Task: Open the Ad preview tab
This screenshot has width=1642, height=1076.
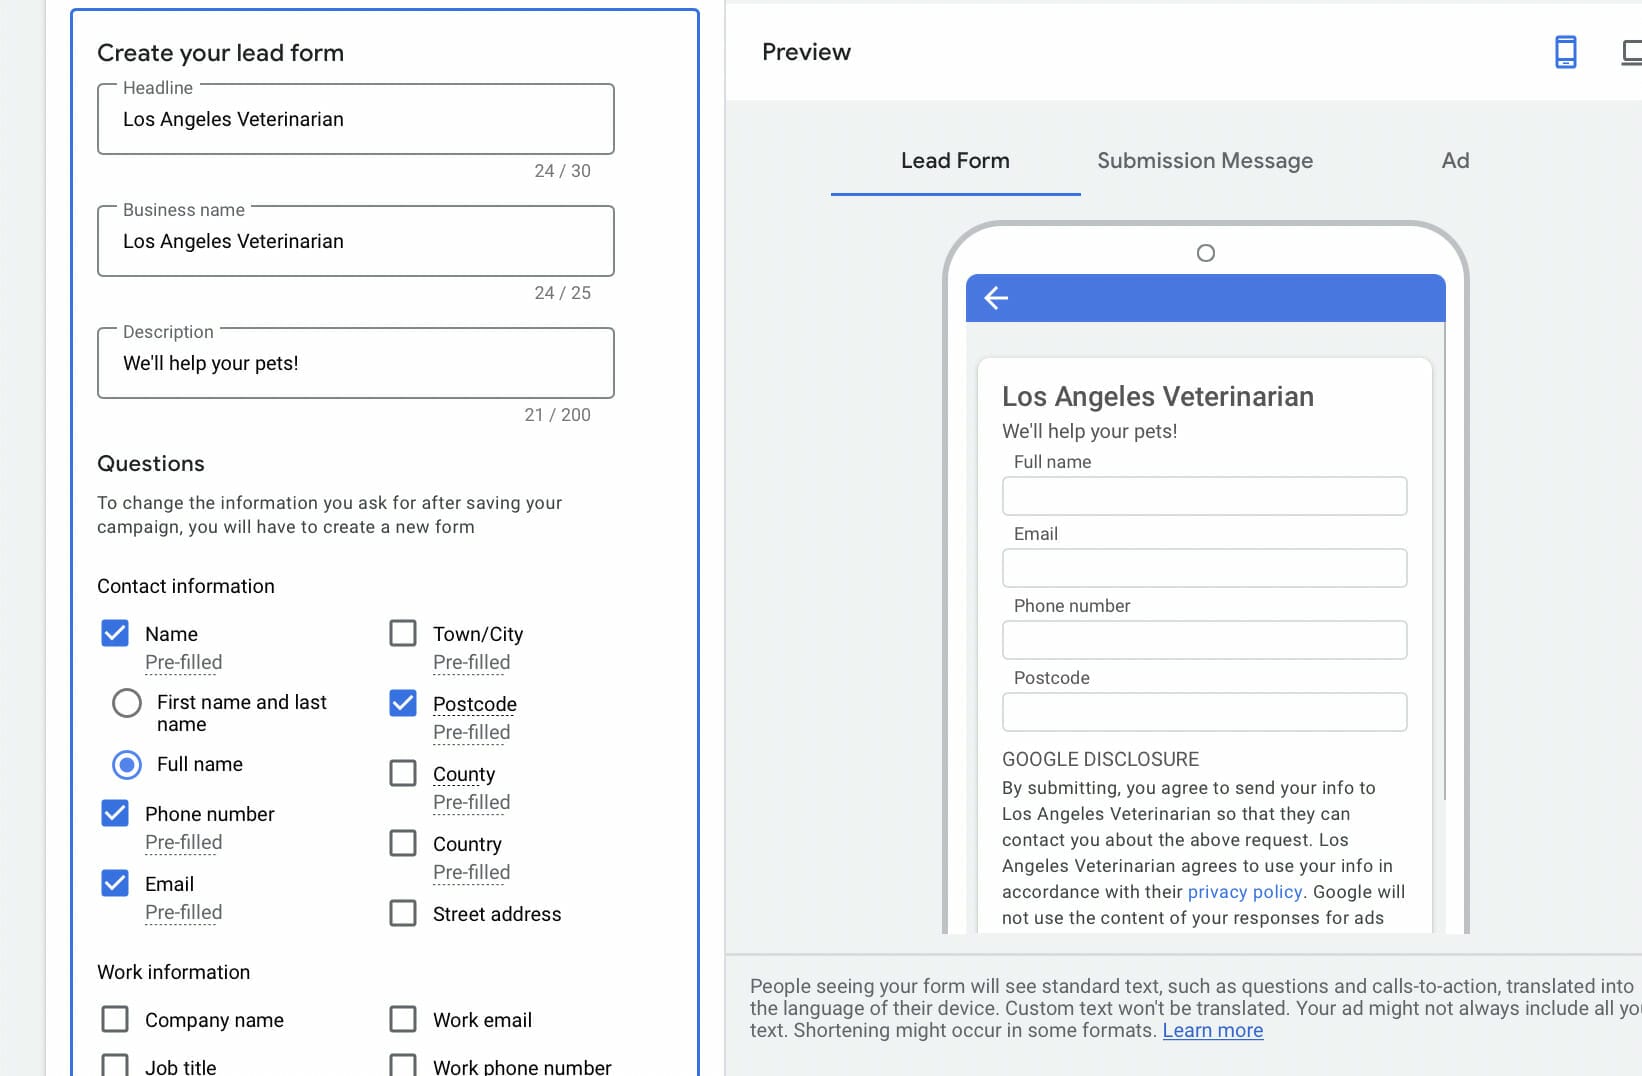Action: (x=1455, y=160)
